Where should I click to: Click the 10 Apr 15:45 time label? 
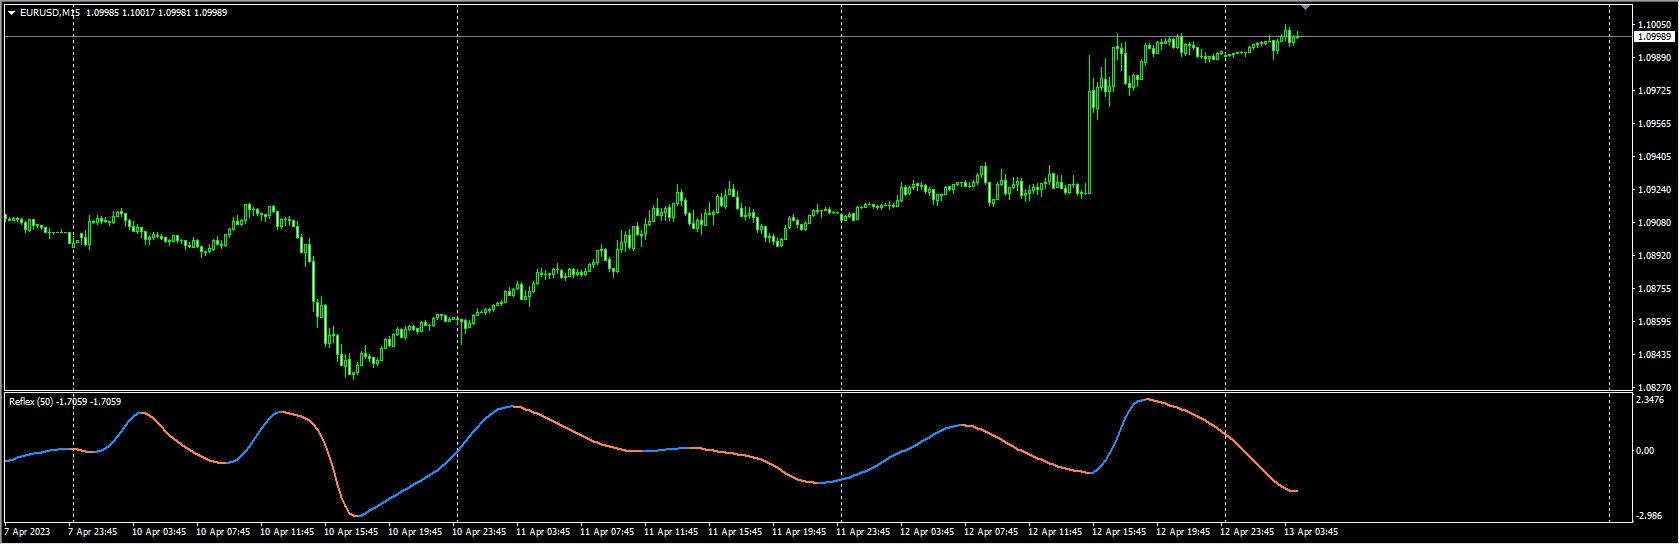[351, 532]
